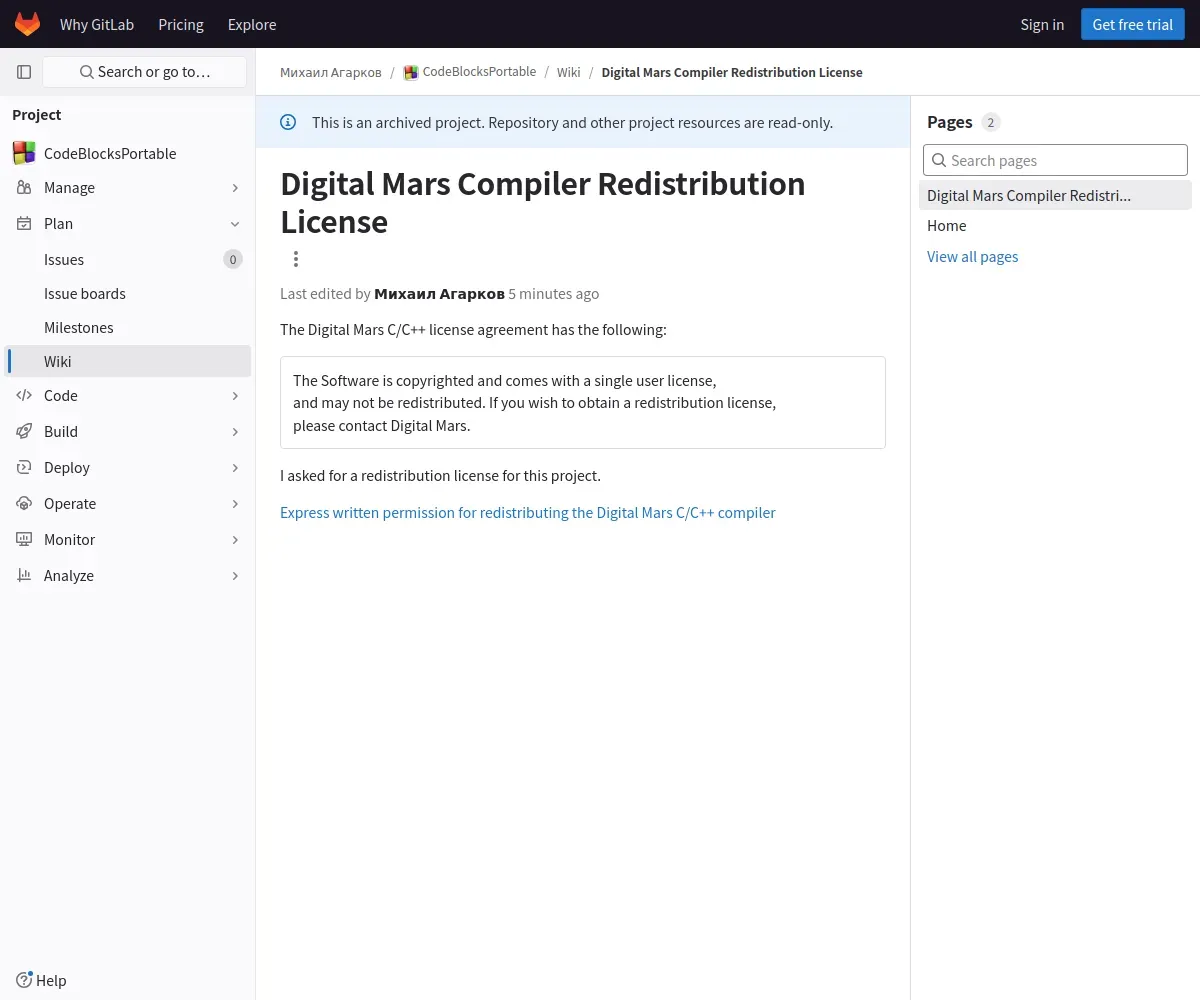Click the Digital Mars Compiler Redistribution License breadcrumb

(x=732, y=72)
